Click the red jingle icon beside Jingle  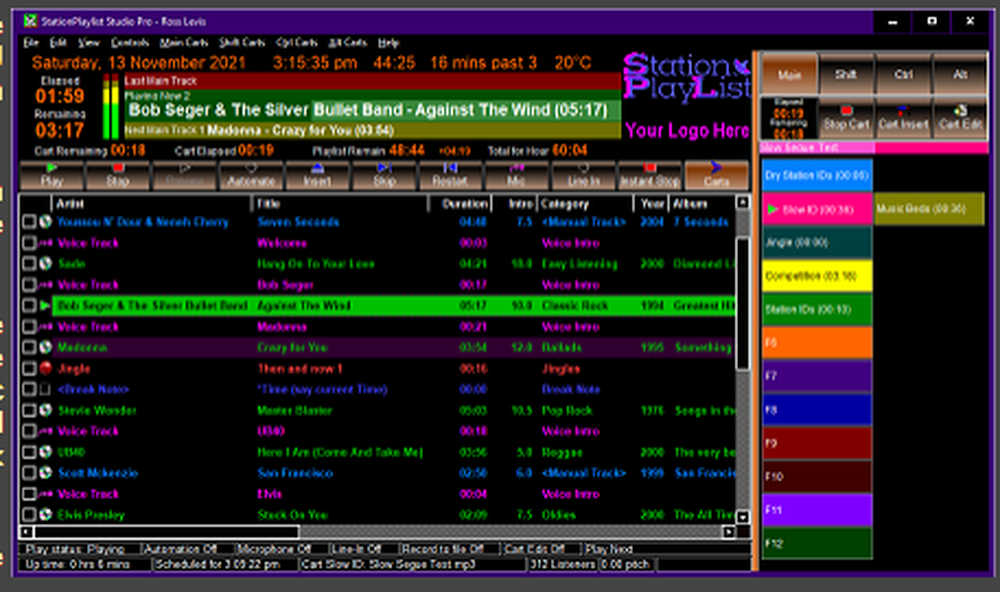tap(45, 368)
